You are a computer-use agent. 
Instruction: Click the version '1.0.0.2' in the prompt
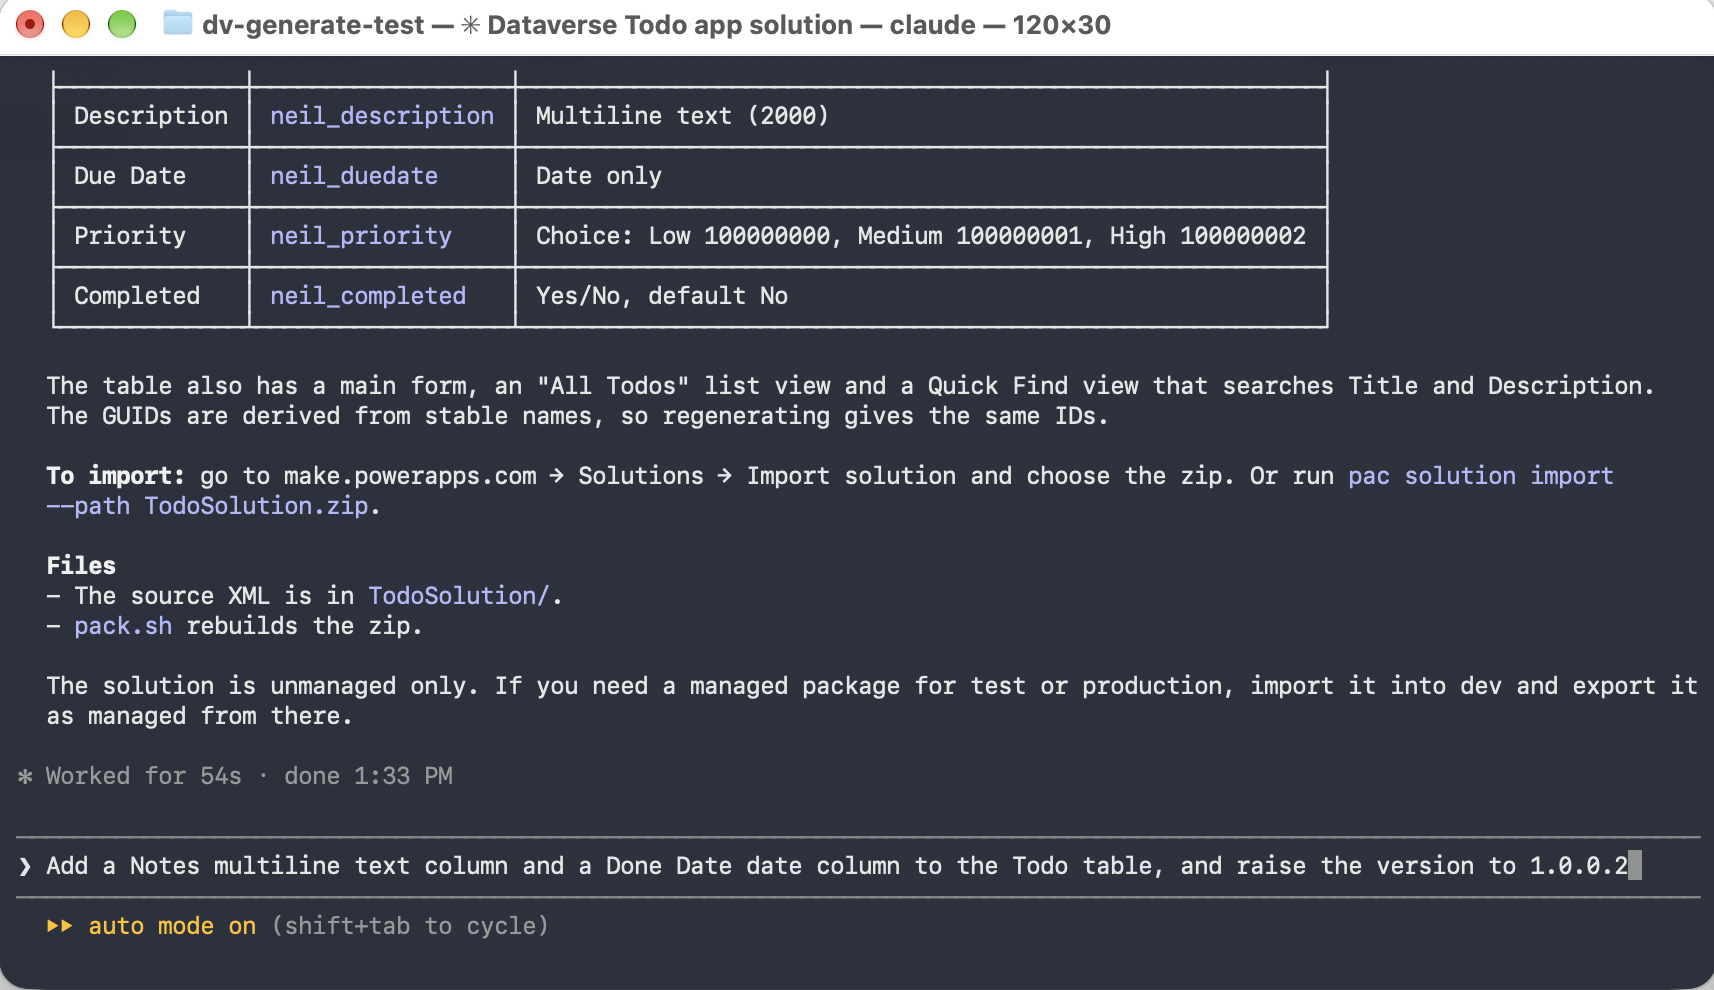pos(1579,866)
